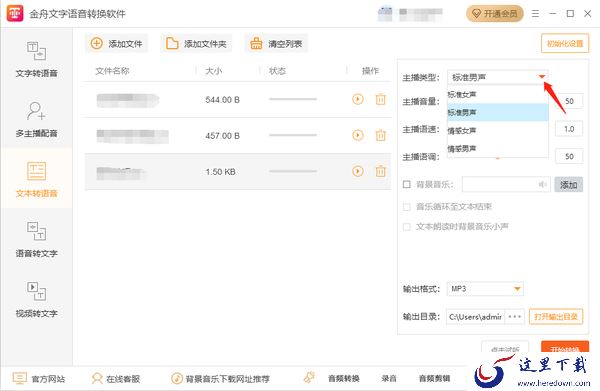Play preview for the 544.00 B file

(358, 99)
